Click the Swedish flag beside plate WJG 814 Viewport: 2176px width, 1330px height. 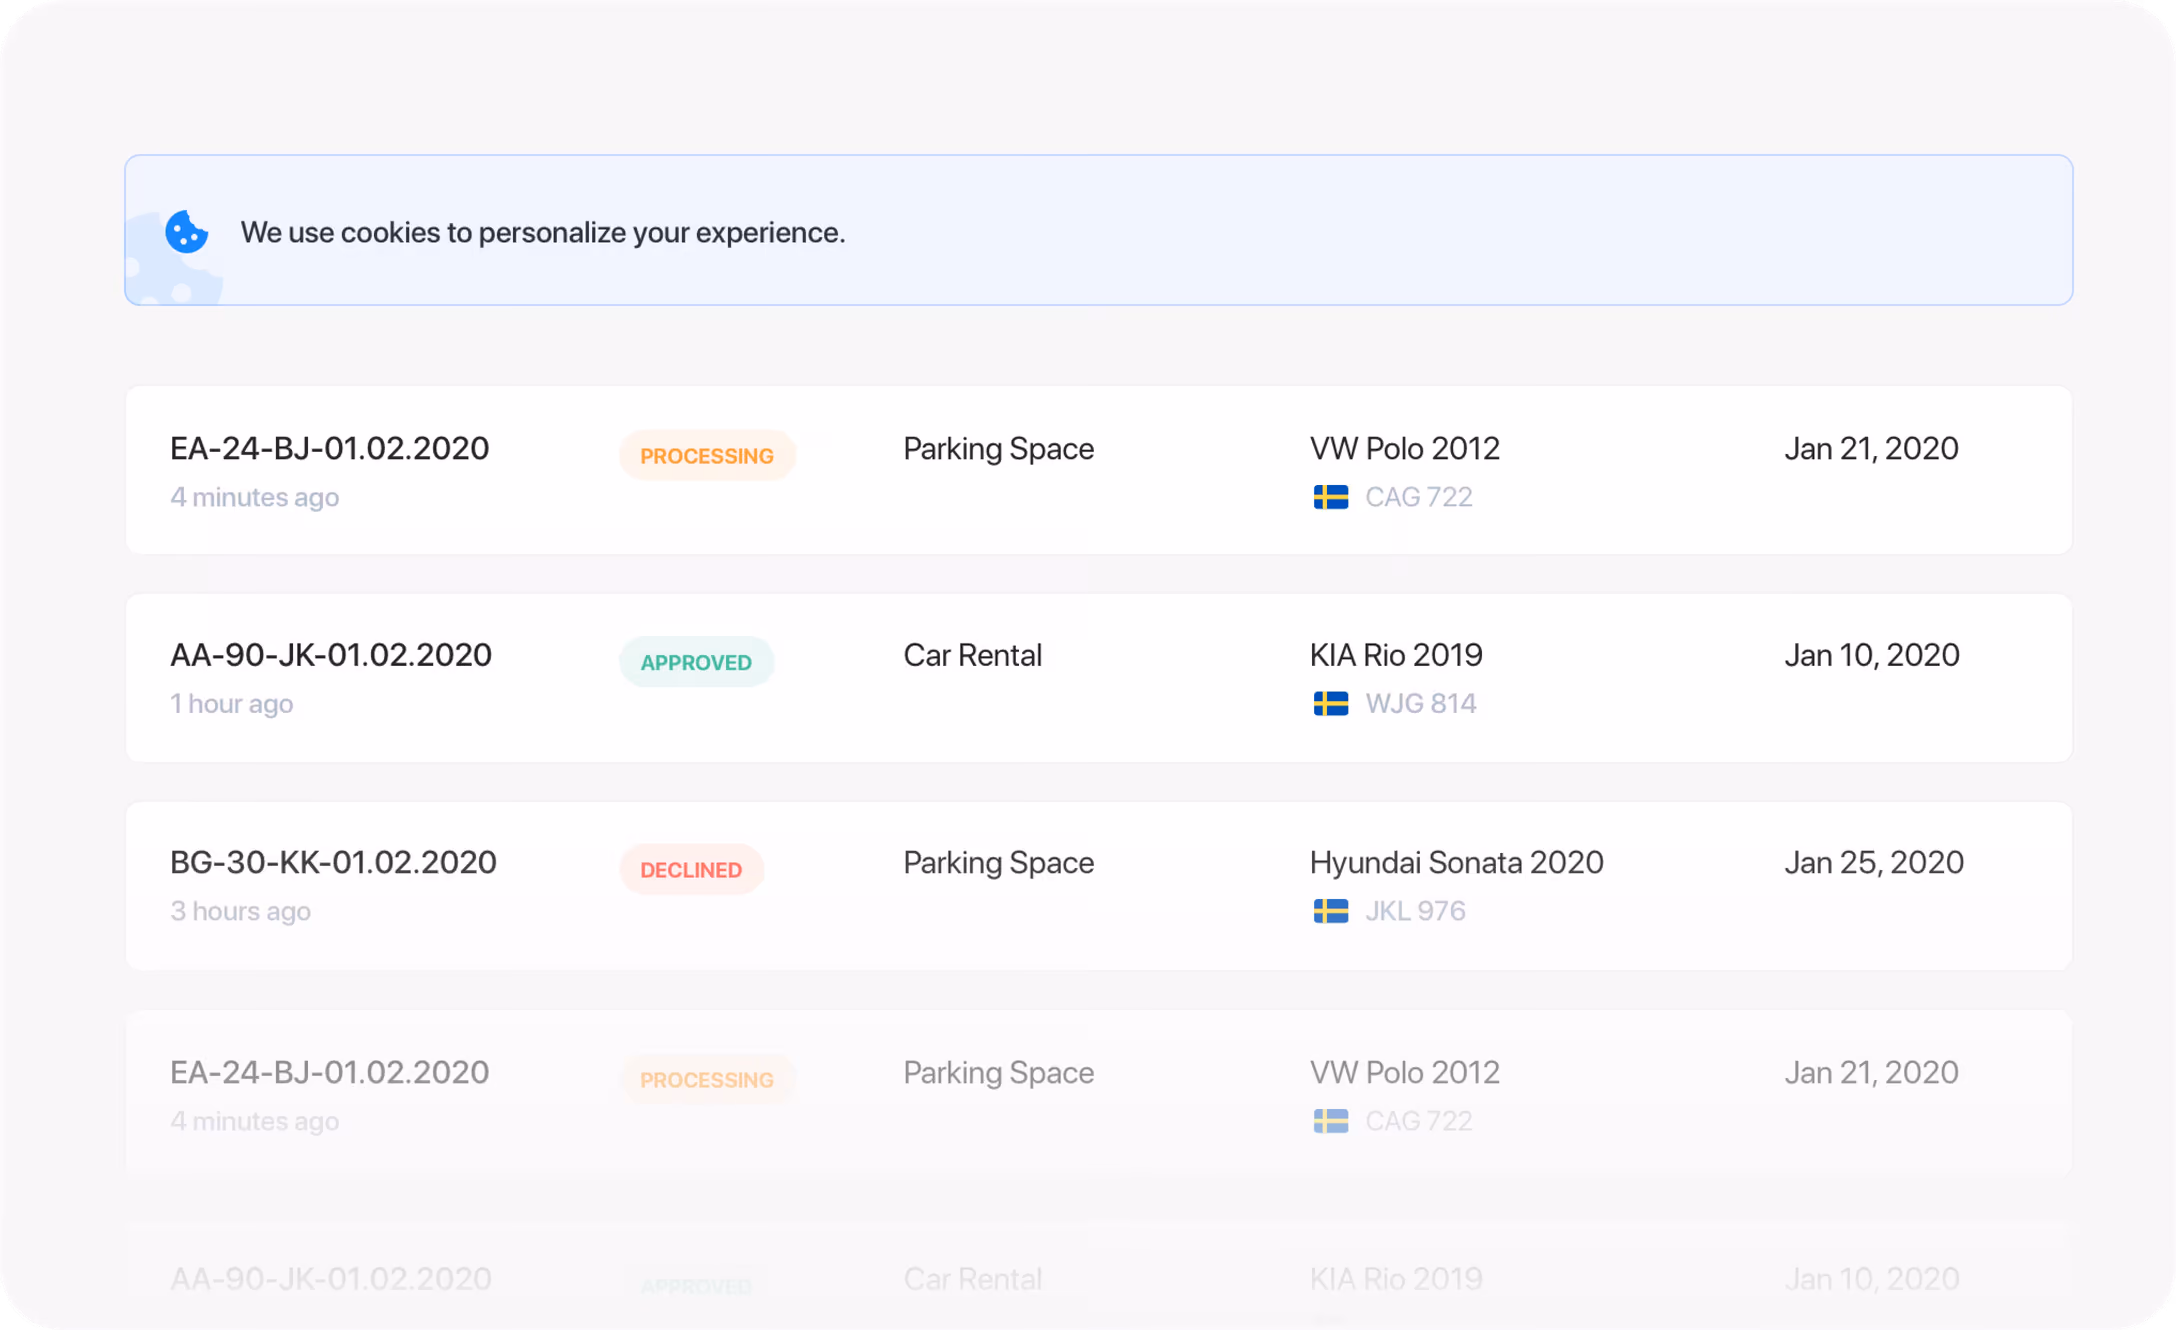1330,704
